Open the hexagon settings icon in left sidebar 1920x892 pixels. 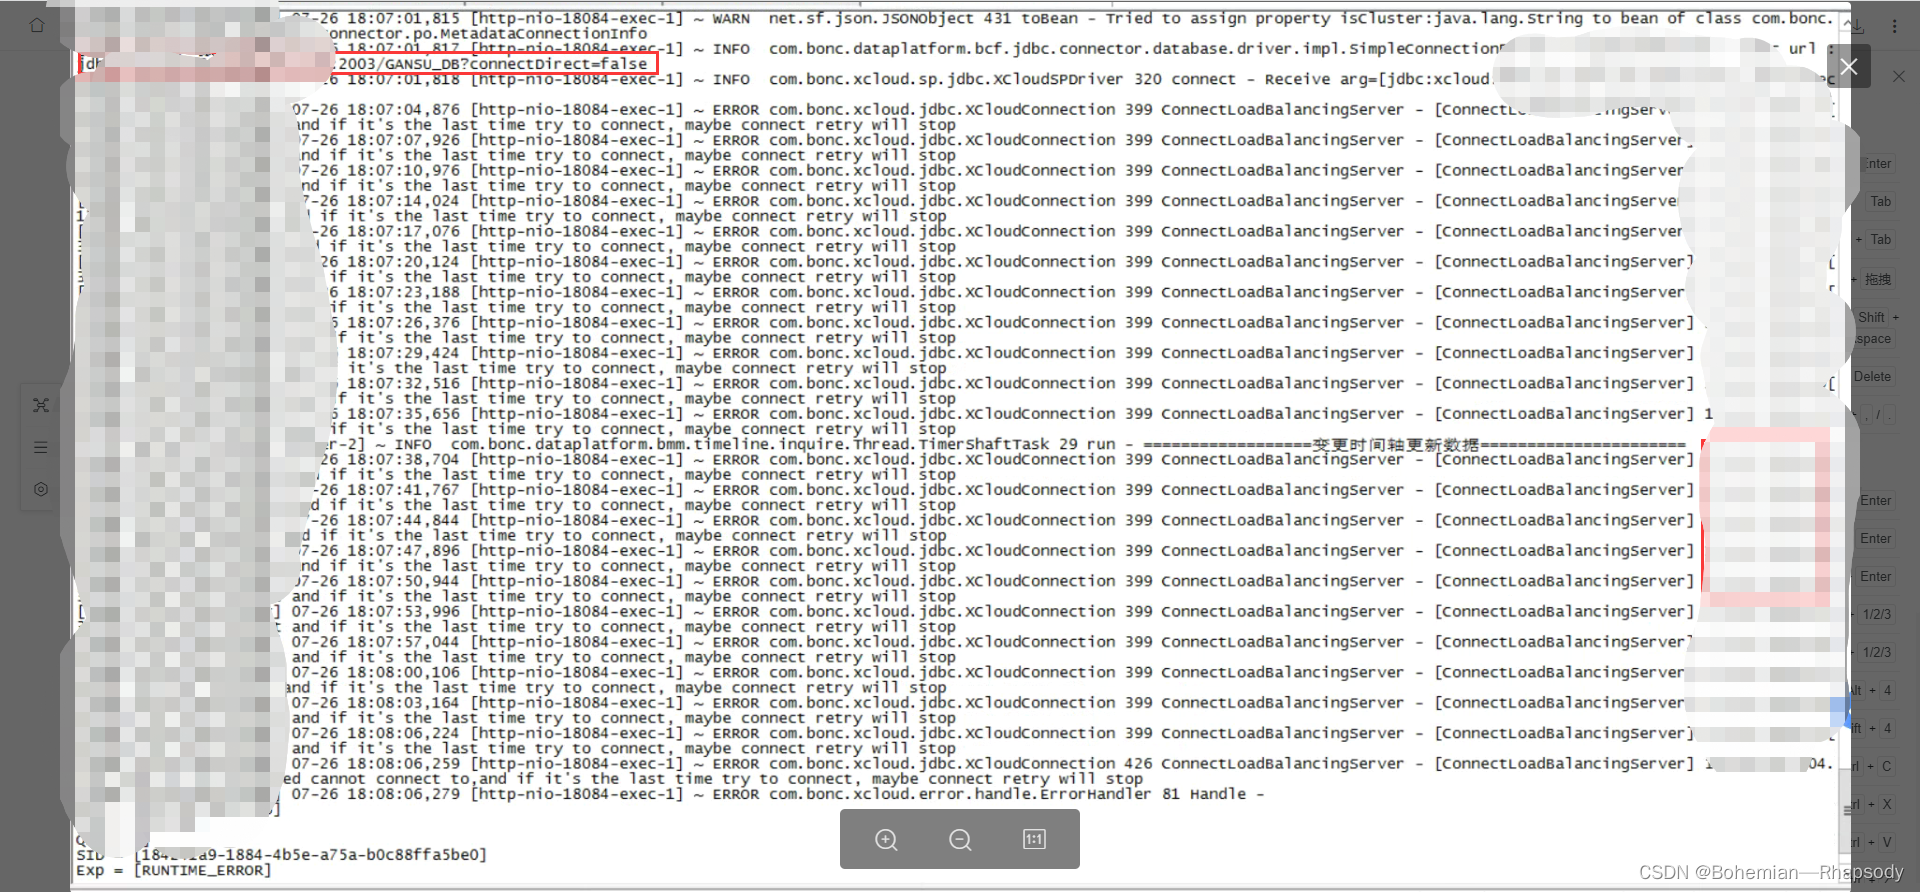41,489
